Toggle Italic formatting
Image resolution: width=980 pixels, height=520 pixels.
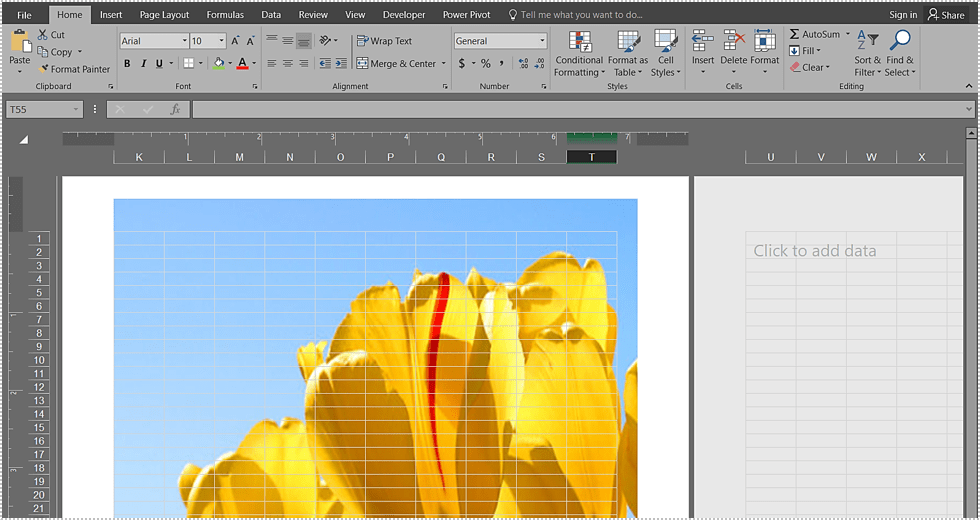tap(143, 64)
